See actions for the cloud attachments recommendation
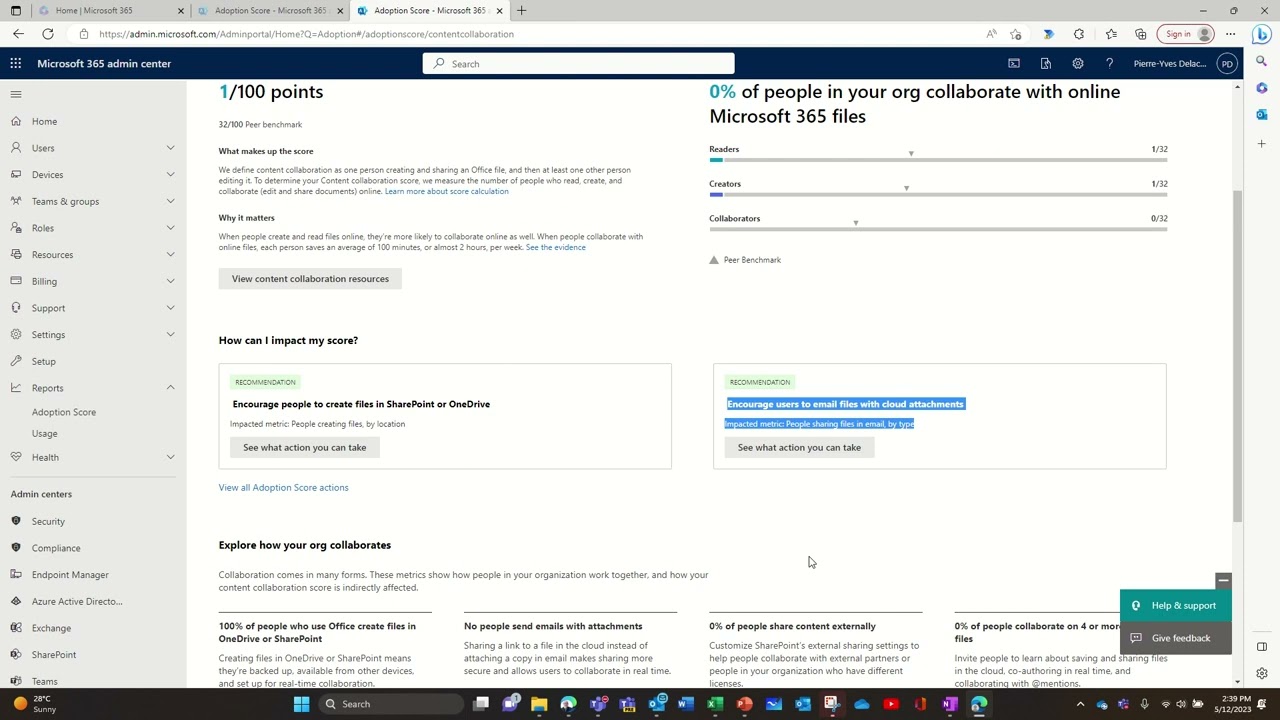Screen dimensions: 1280x720 pyautogui.click(x=799, y=447)
